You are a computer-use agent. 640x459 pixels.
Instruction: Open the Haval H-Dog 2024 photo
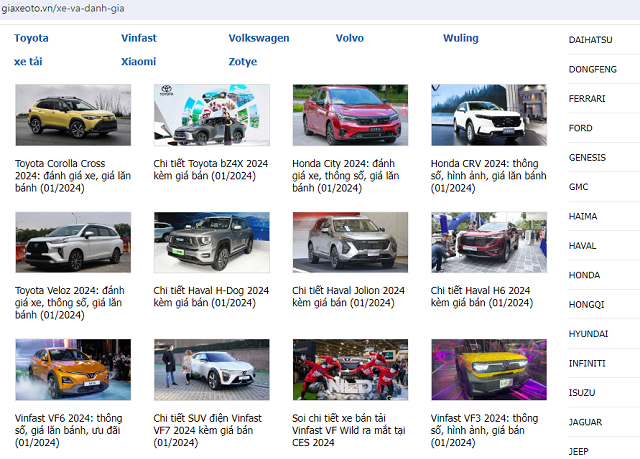(211, 243)
